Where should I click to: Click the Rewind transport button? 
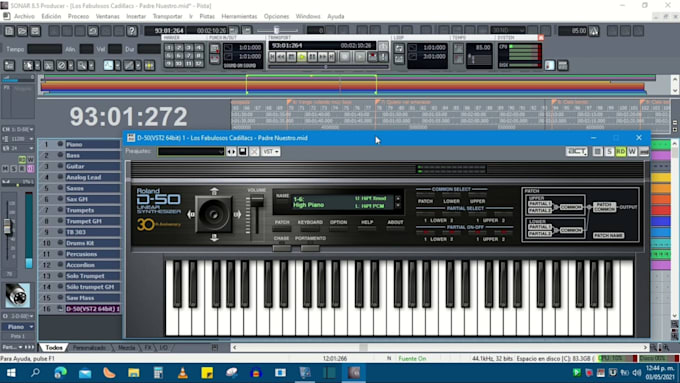click(x=281, y=57)
